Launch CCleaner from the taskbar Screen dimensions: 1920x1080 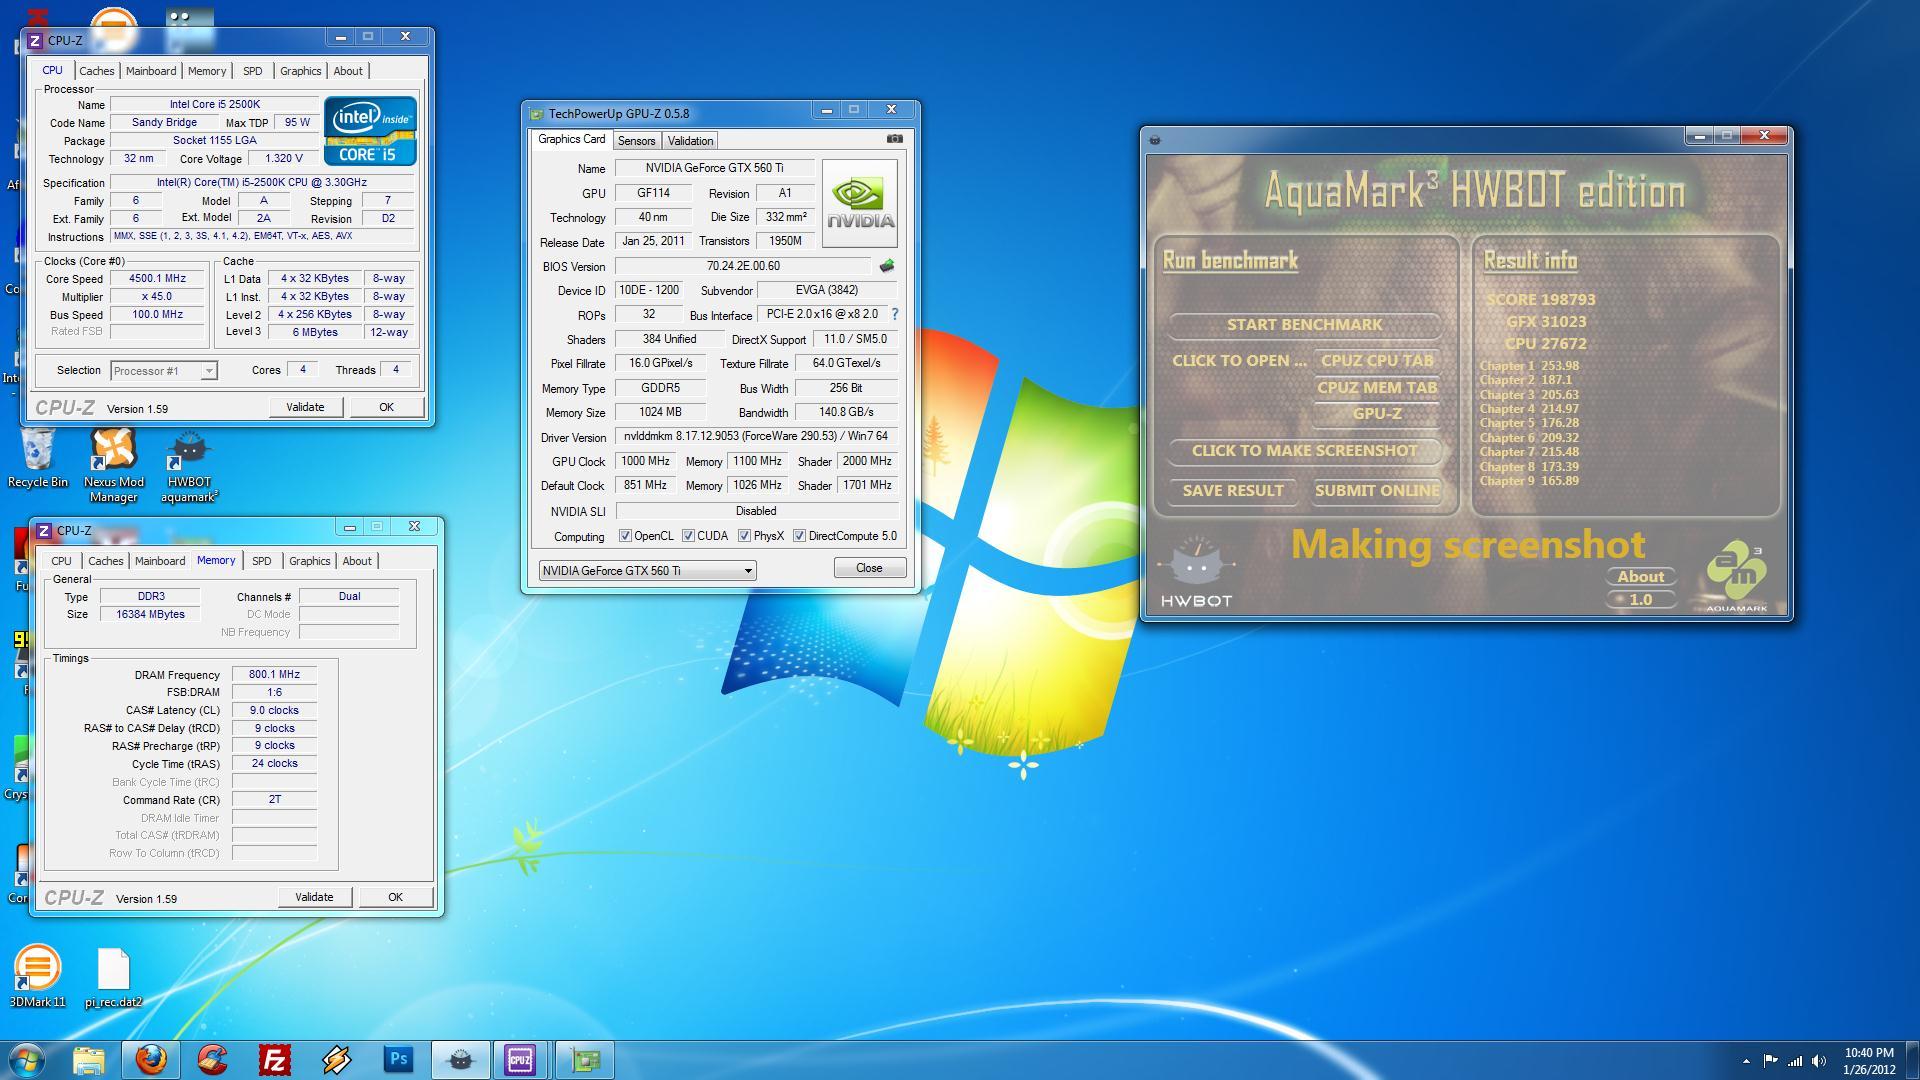[x=212, y=1060]
